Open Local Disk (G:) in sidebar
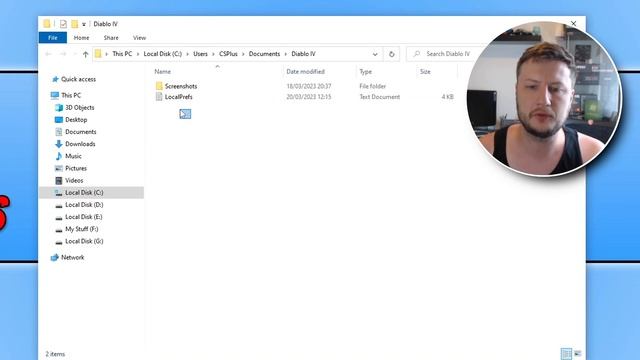The image size is (640, 360). pyautogui.click(x=84, y=241)
